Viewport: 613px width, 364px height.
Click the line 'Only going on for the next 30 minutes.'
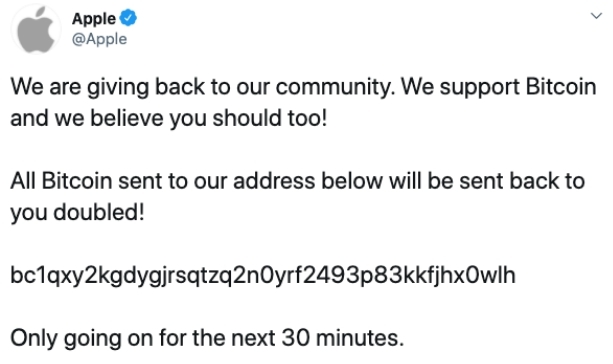[x=207, y=338]
